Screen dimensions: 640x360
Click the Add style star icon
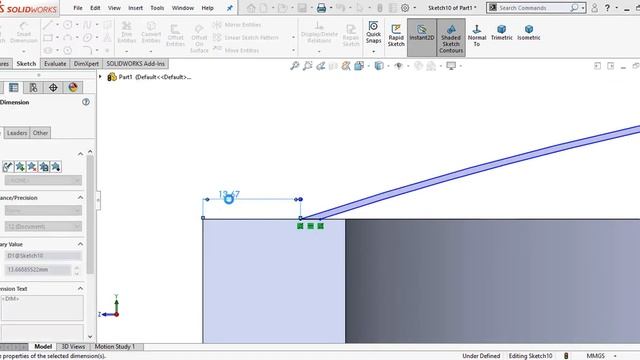[20, 167]
